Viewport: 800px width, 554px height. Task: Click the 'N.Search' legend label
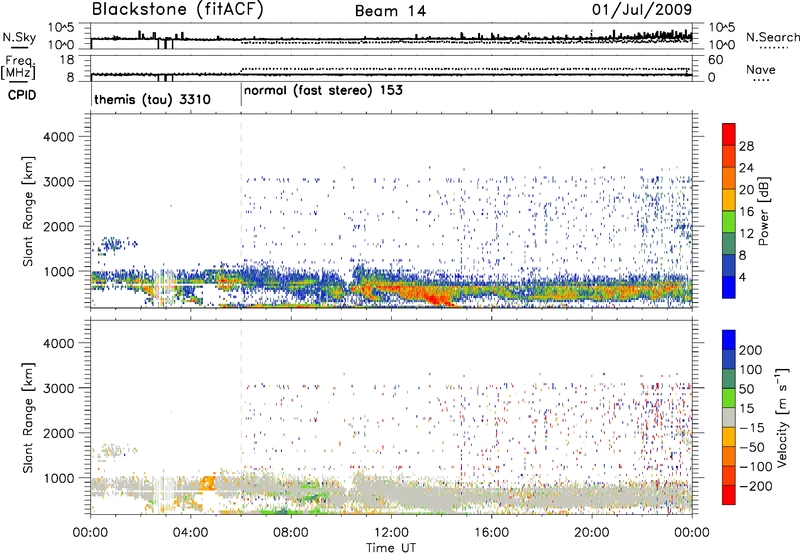point(772,37)
